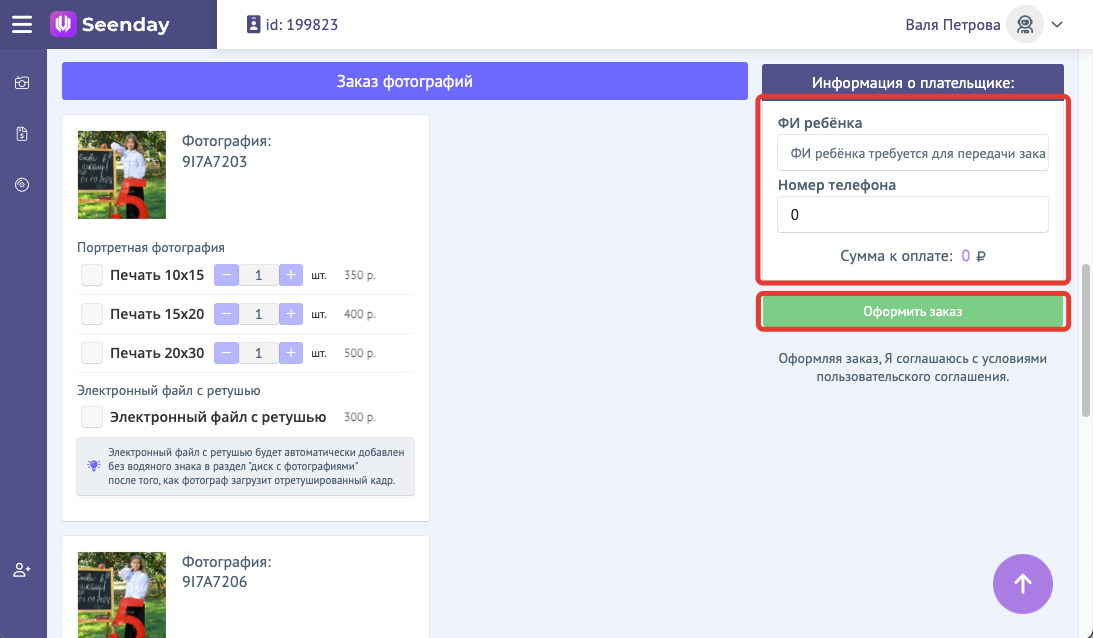
Task: Click the Seenday logo
Action: (110, 25)
